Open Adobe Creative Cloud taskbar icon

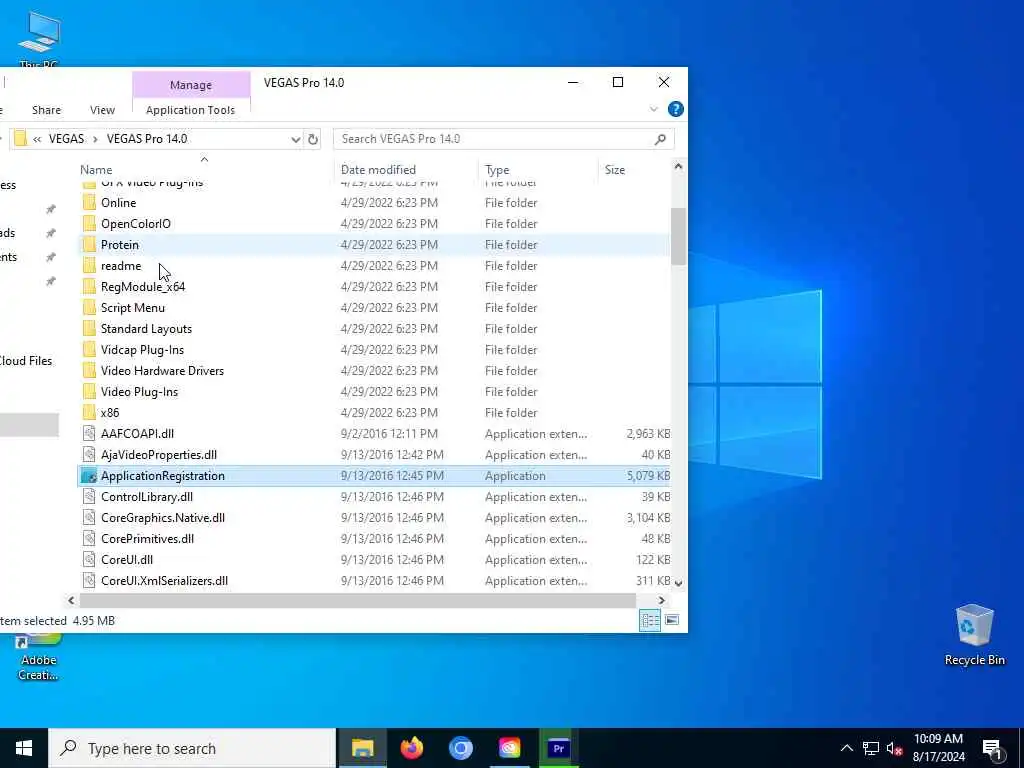click(509, 748)
